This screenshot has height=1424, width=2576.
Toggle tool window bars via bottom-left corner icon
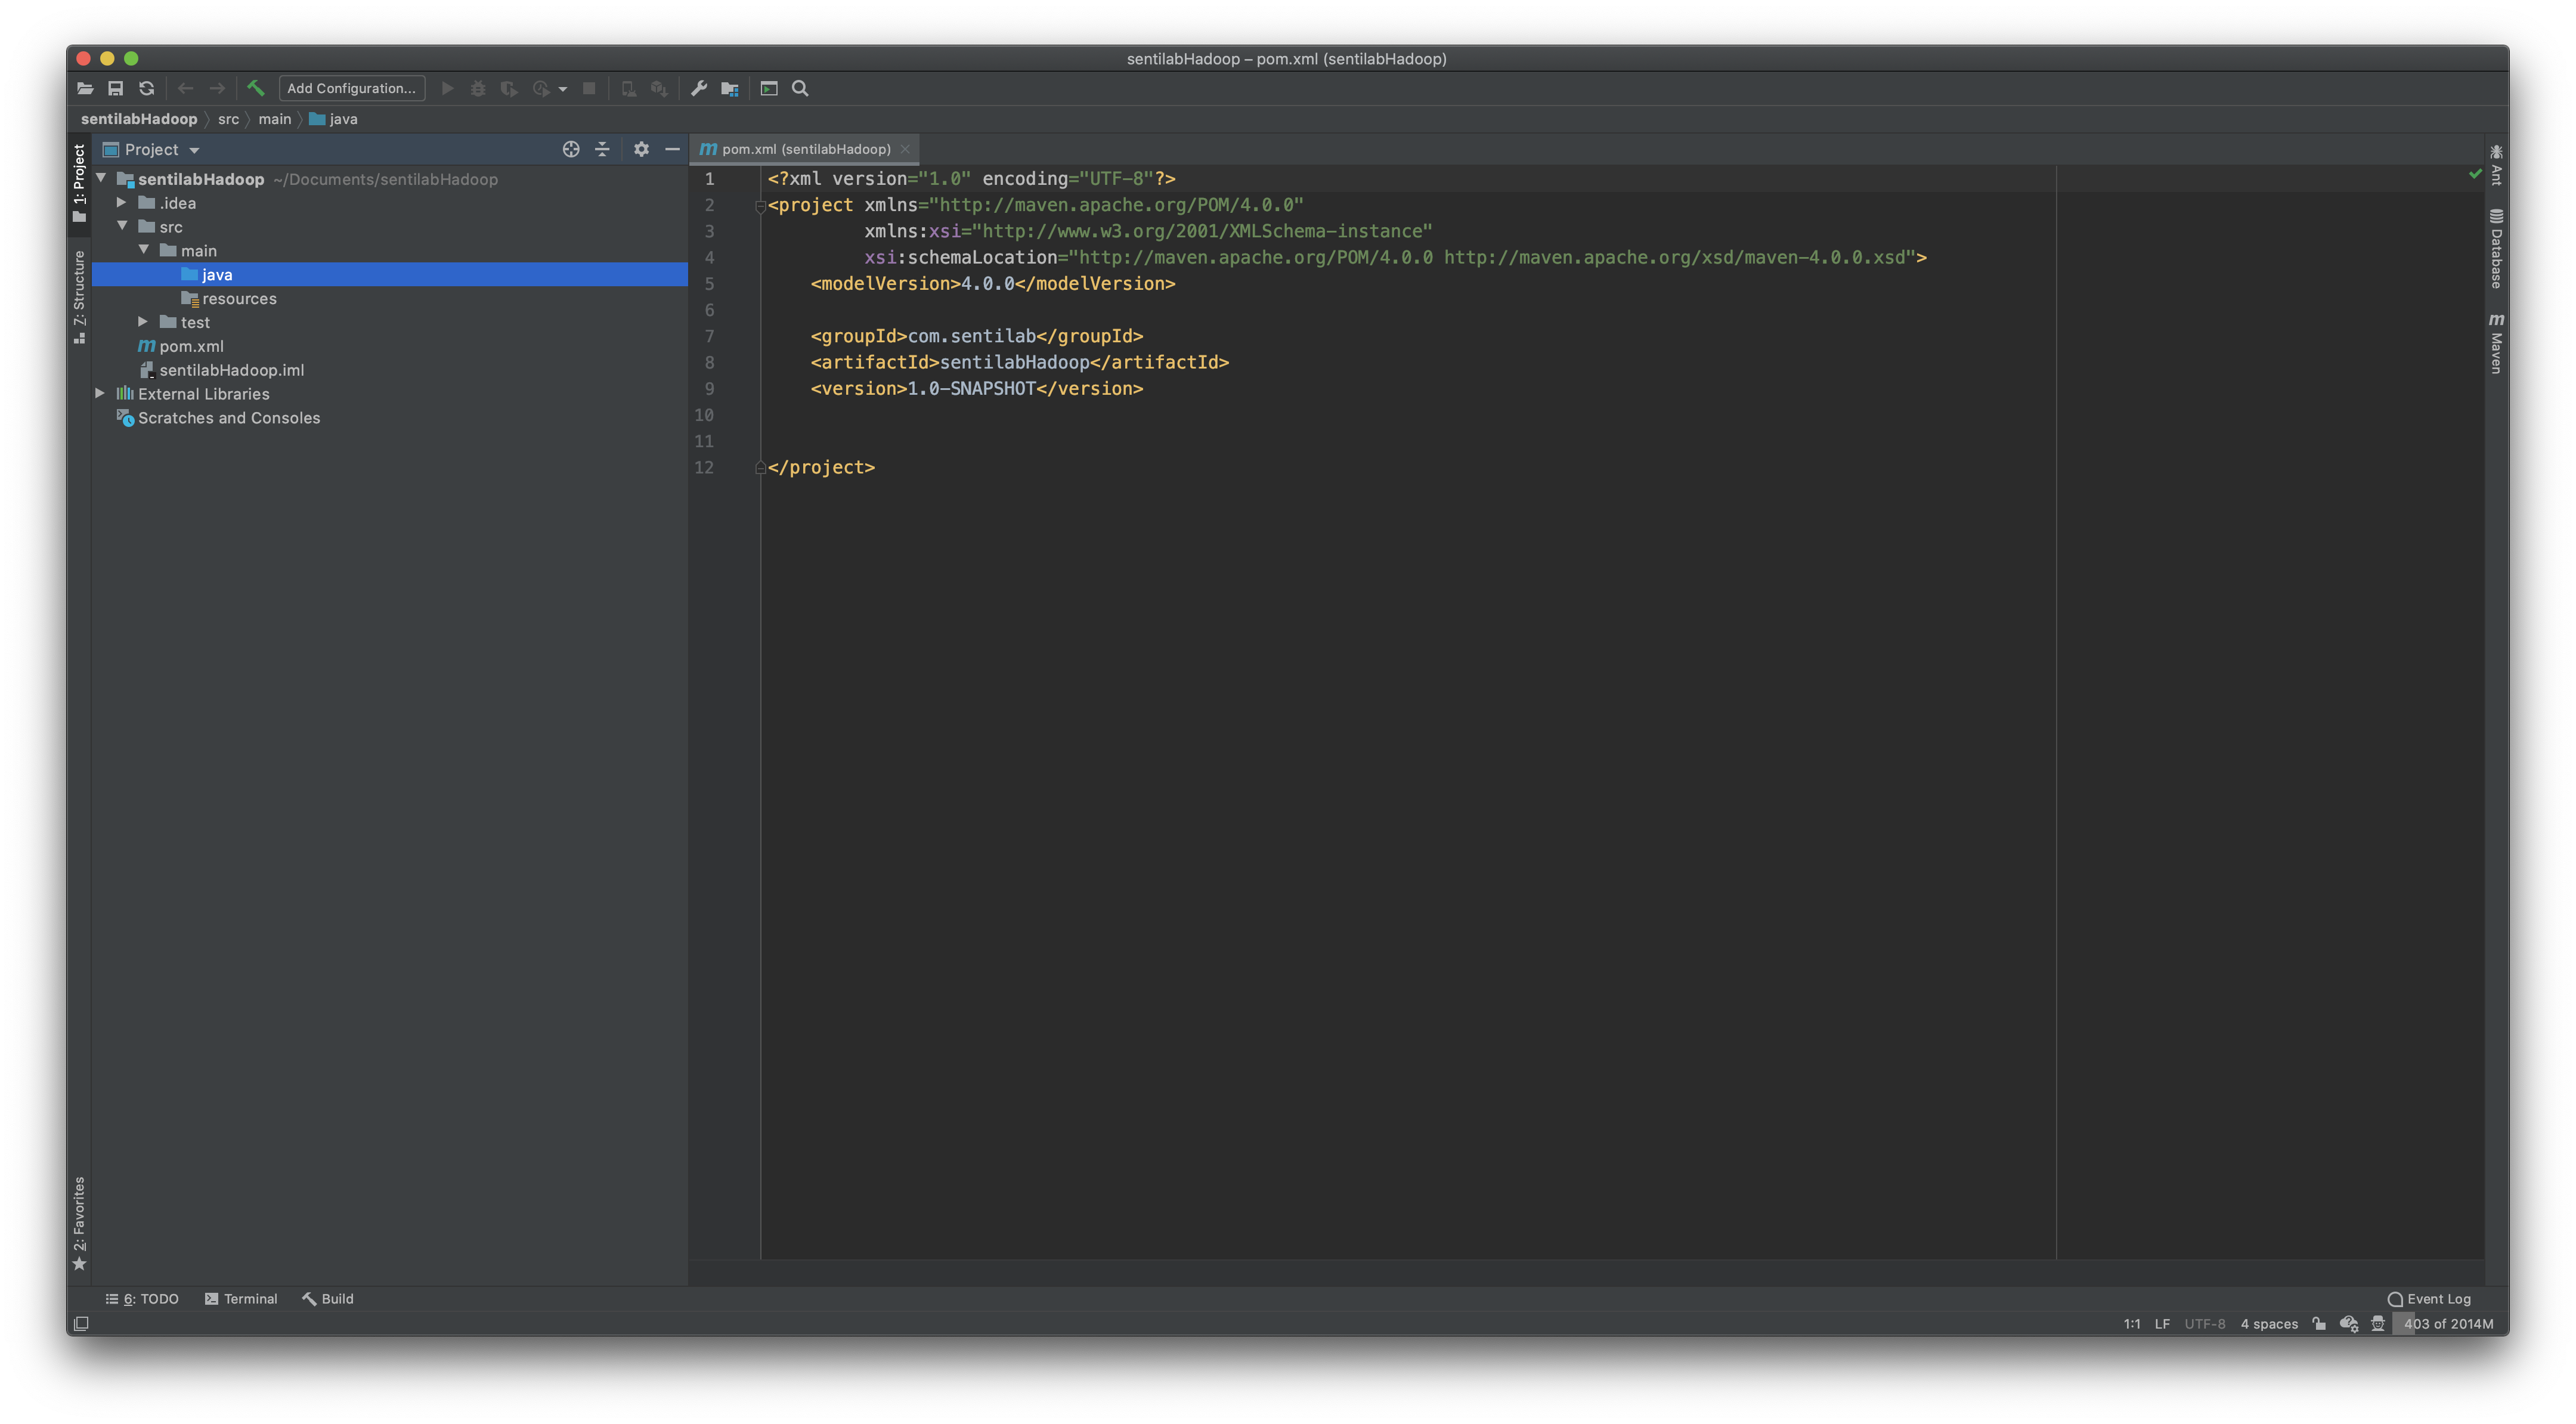[81, 1323]
